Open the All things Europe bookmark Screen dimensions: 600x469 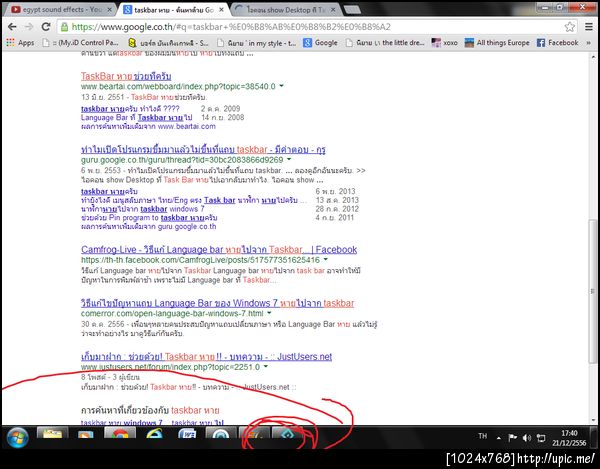coord(497,43)
